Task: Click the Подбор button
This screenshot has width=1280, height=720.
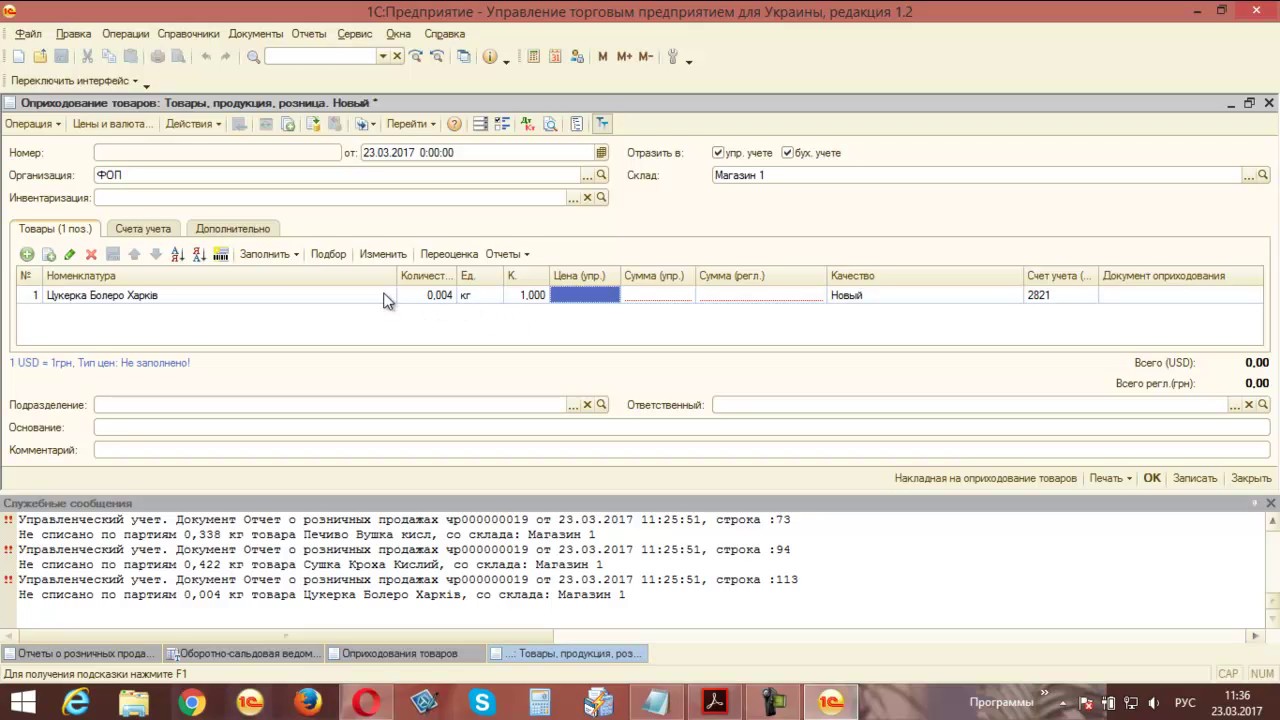Action: coord(328,254)
